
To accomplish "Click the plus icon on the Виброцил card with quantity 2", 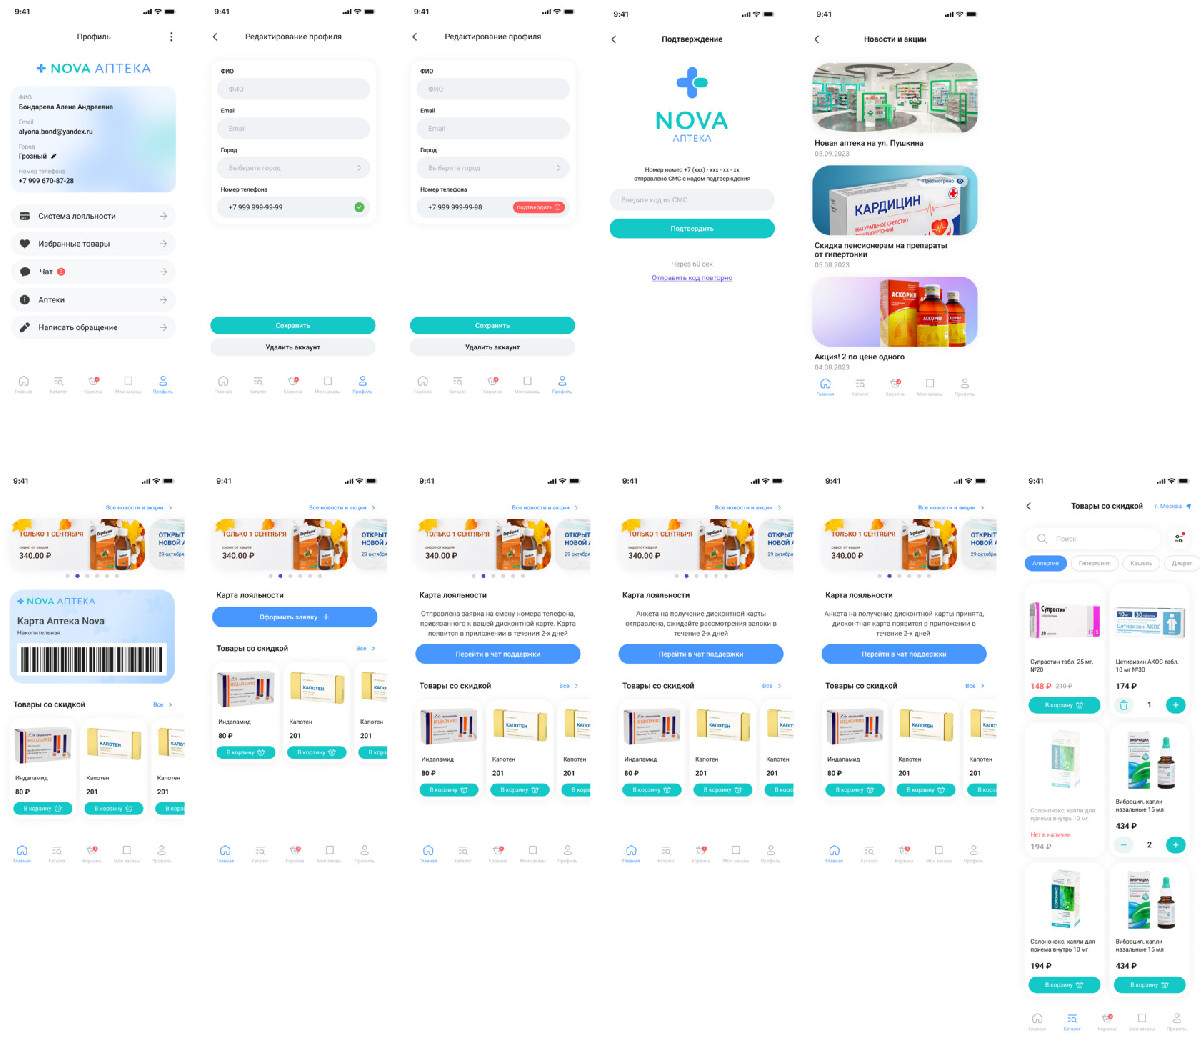I will (1176, 845).
